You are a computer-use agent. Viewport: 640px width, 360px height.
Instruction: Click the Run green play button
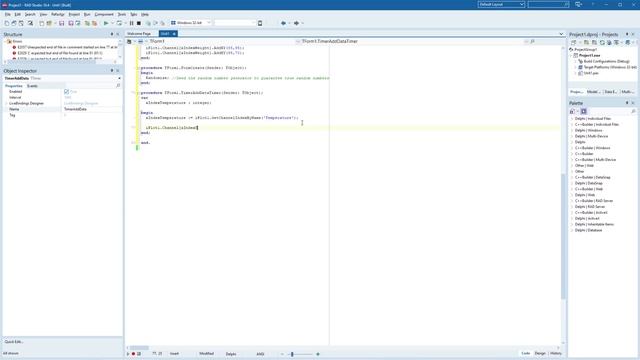[x=106, y=23]
